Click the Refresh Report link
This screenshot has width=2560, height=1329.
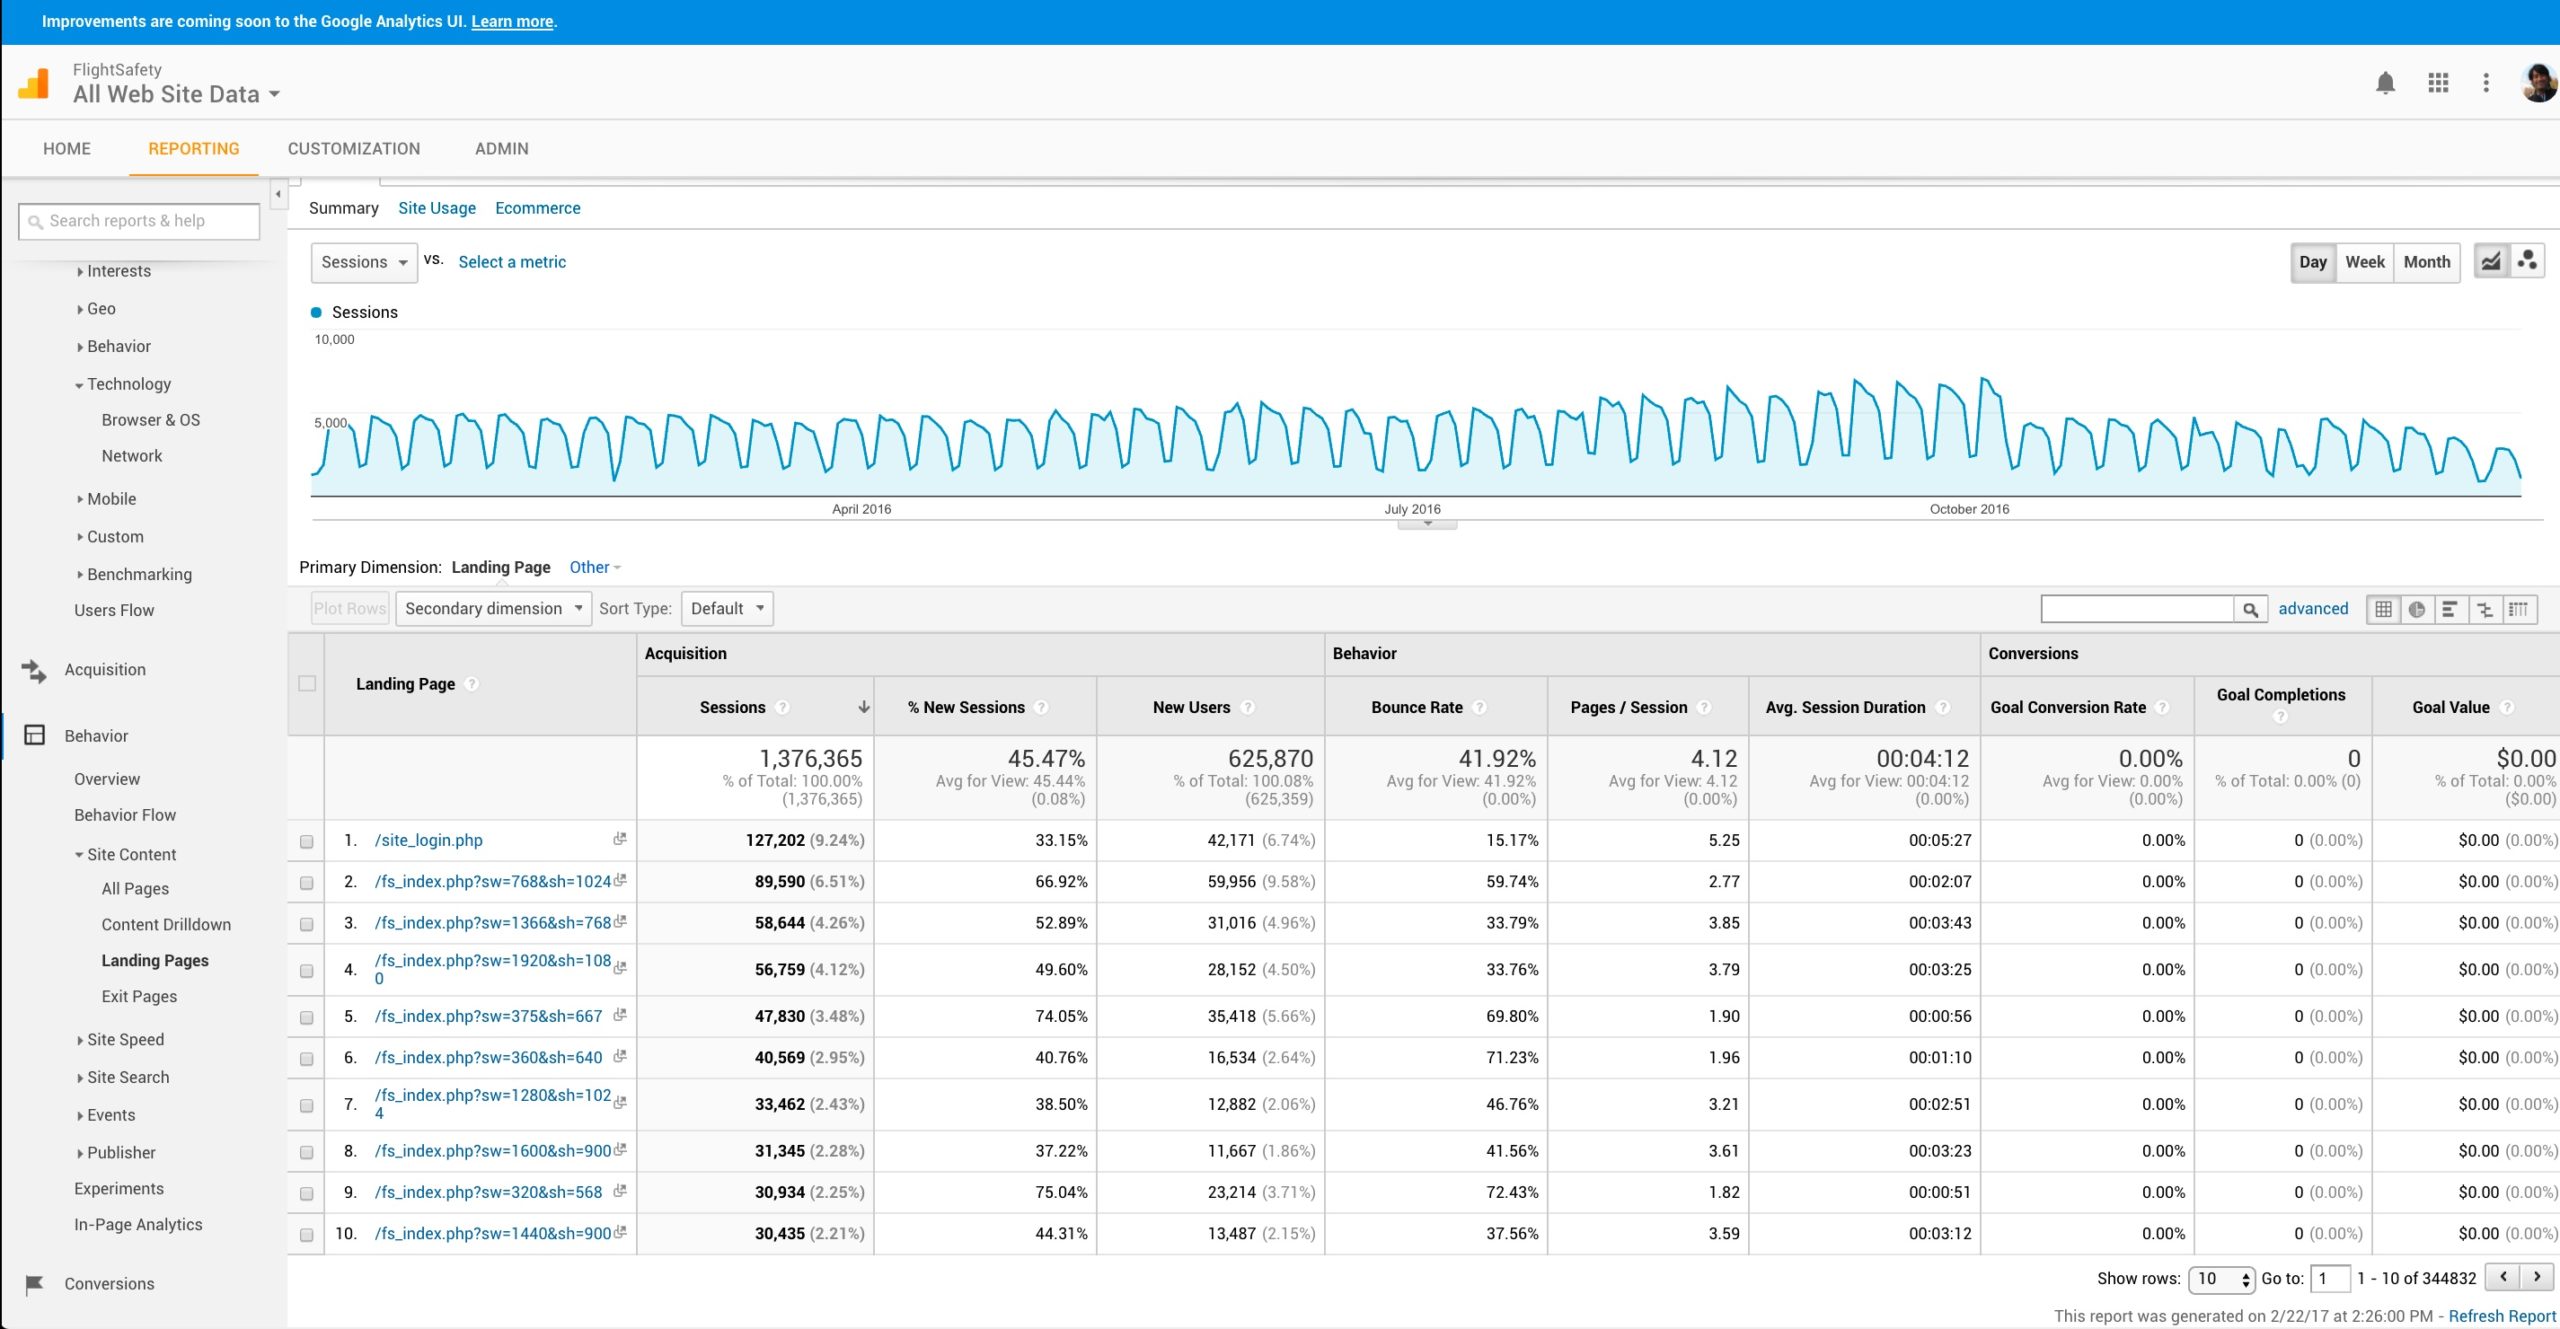pyautogui.click(x=2501, y=1316)
